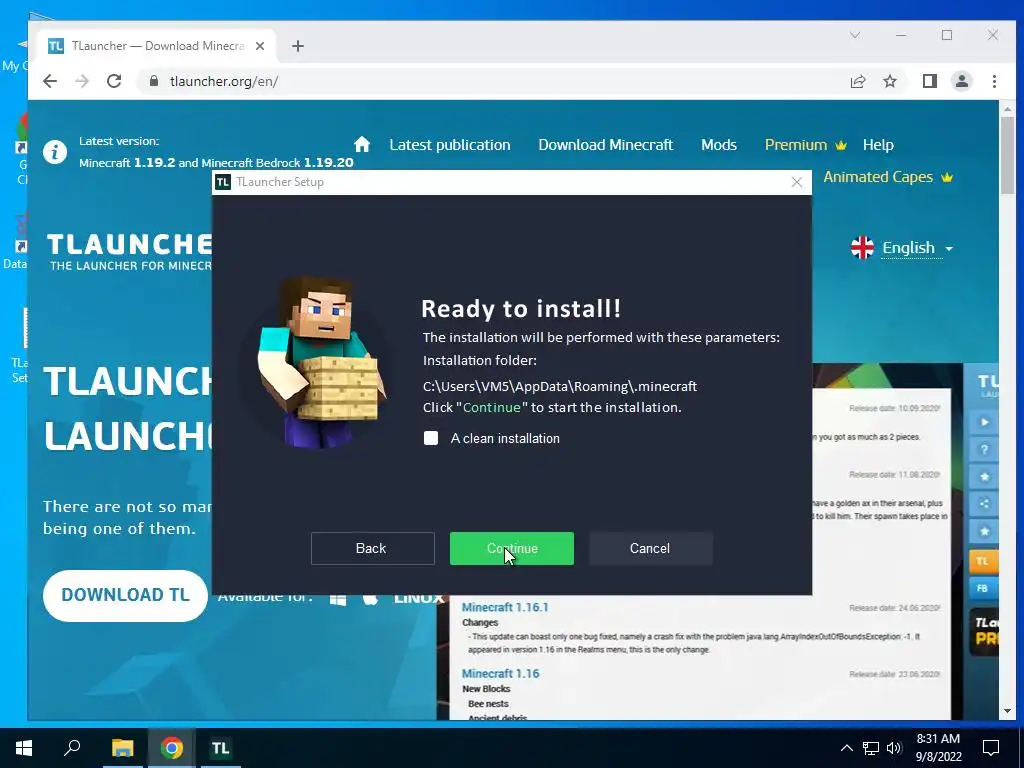This screenshot has width=1024, height=768.
Task: Click the UK flag icon
Action: [x=862, y=248]
